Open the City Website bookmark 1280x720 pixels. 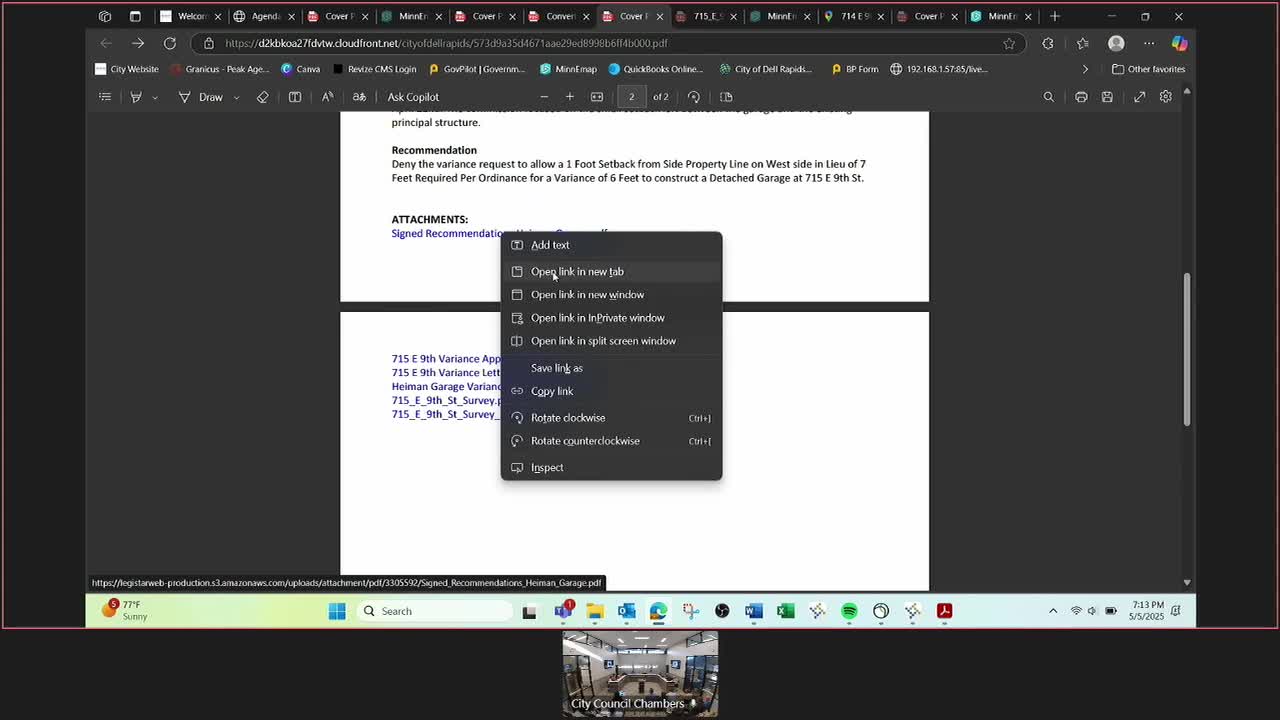(x=127, y=69)
